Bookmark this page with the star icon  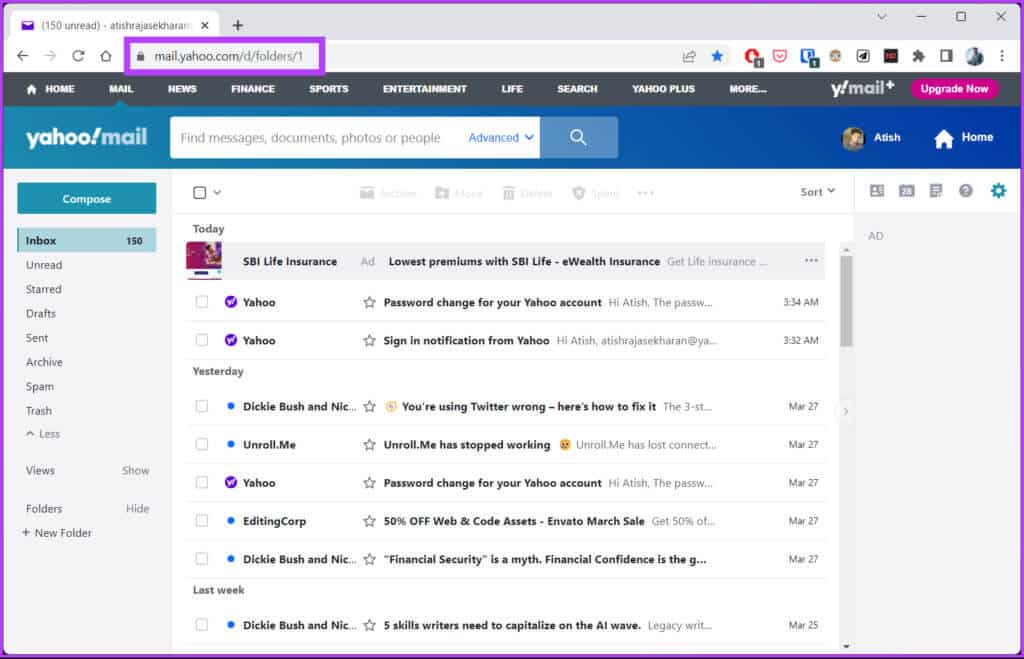pos(717,56)
